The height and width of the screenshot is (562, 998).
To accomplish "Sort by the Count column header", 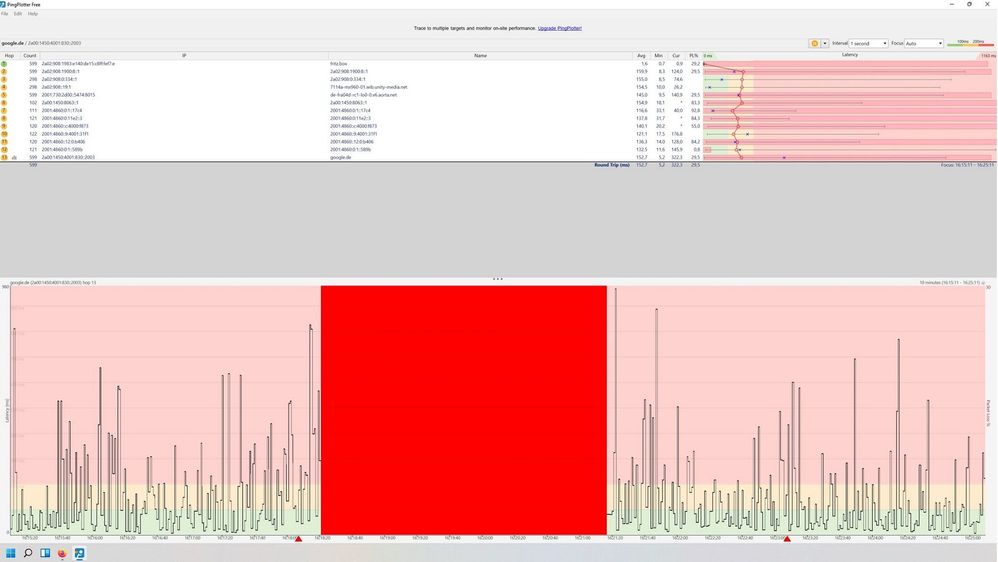I will point(29,55).
